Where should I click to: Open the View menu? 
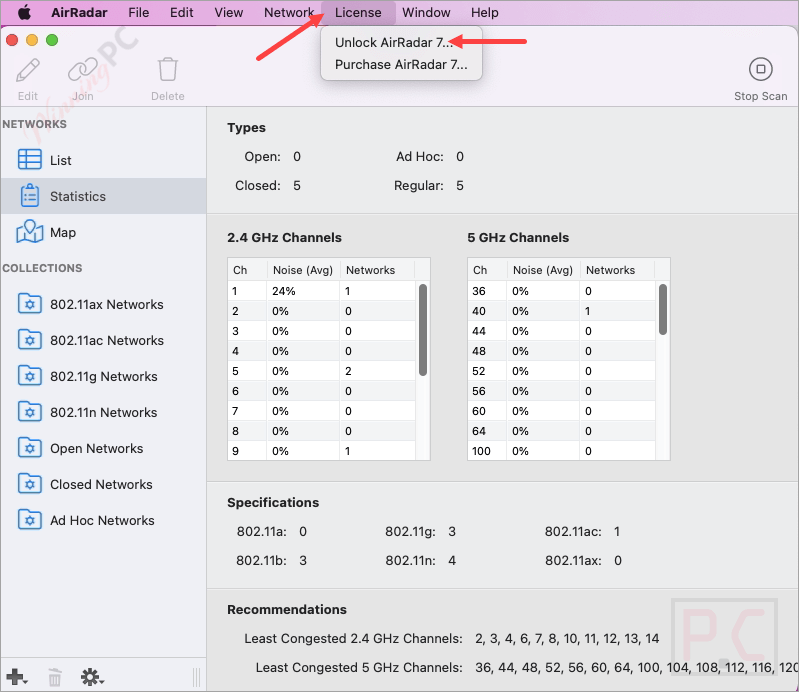(228, 12)
